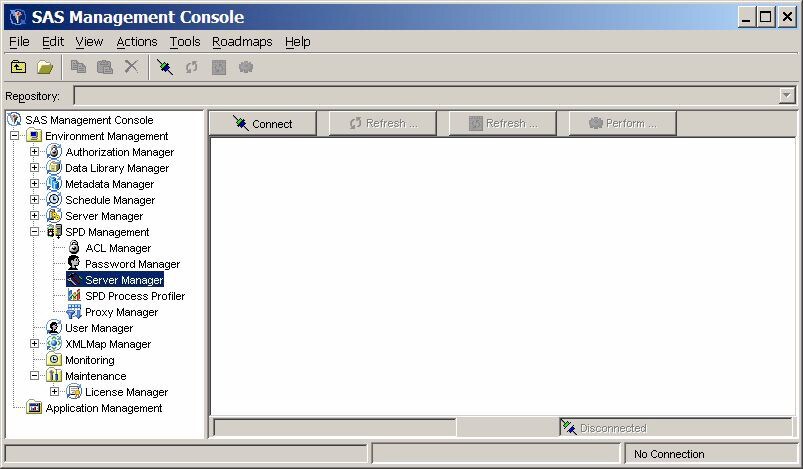Click the Schedule Manager clock icon
803x469 pixels.
coord(54,199)
